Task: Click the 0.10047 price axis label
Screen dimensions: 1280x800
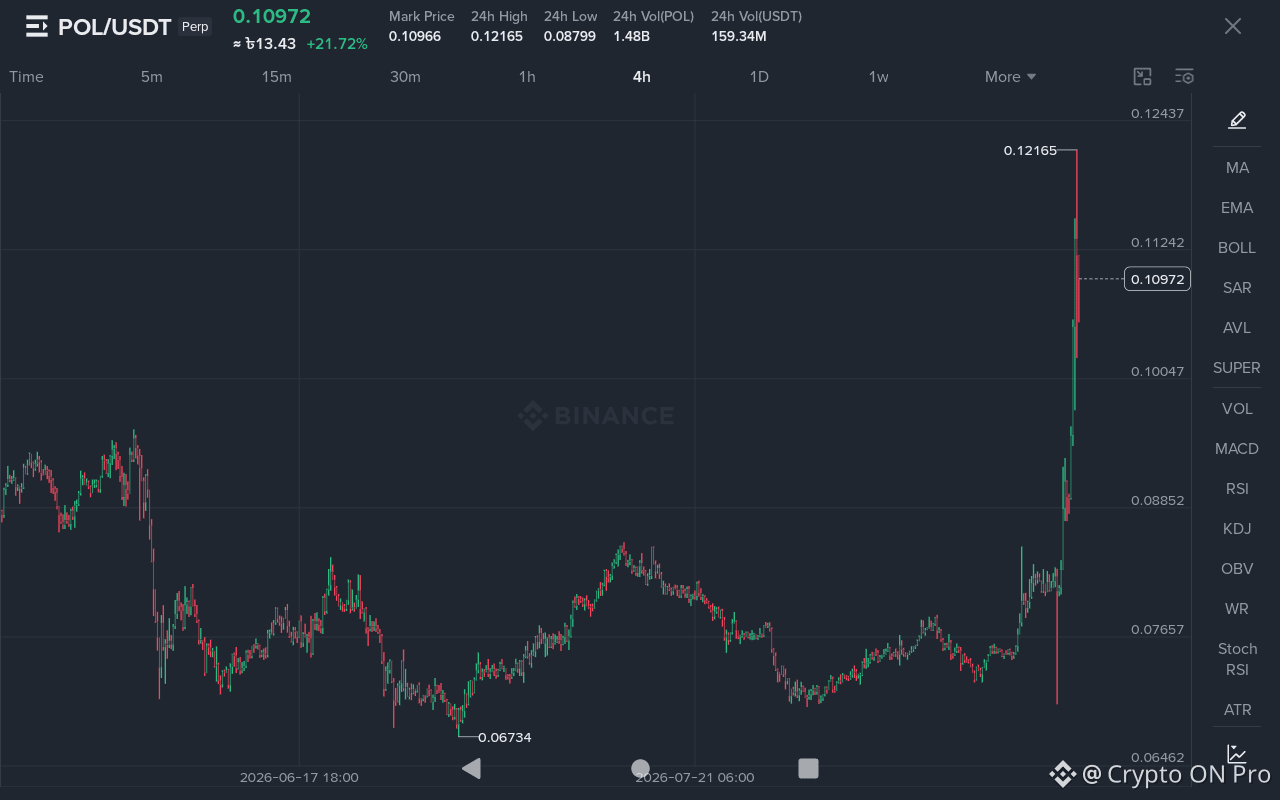Action: (1158, 371)
